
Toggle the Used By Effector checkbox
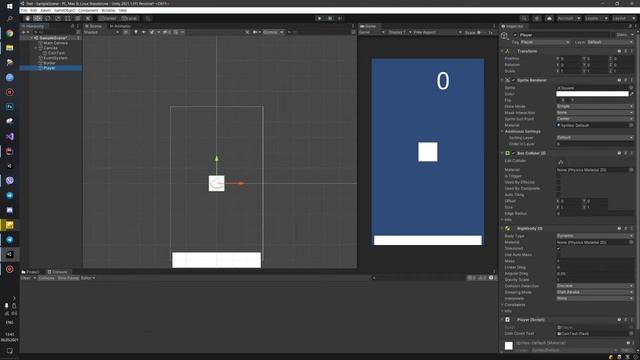(x=558, y=182)
